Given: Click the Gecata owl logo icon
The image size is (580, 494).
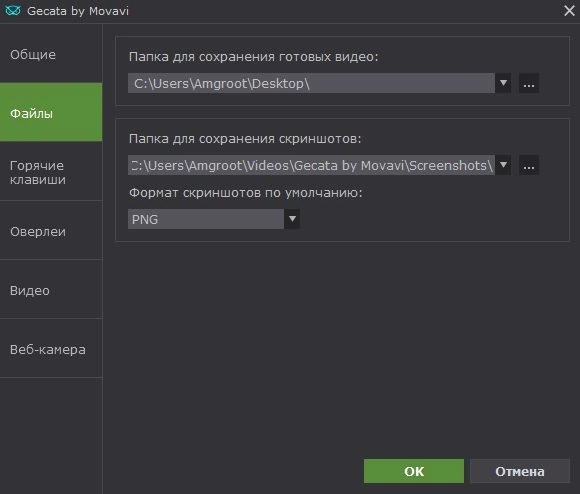Looking at the screenshot, I should click(x=13, y=11).
